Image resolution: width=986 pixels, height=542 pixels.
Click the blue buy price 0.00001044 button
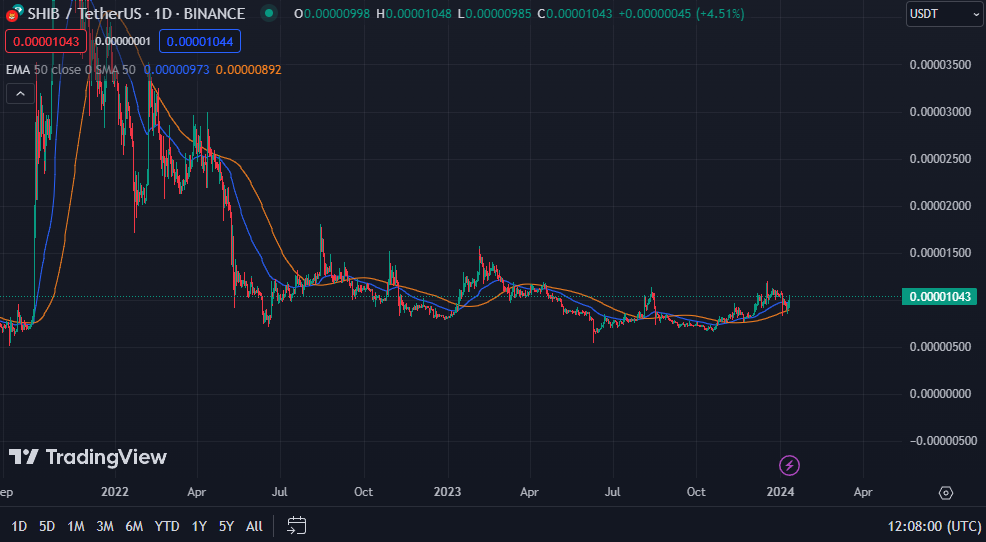click(200, 41)
